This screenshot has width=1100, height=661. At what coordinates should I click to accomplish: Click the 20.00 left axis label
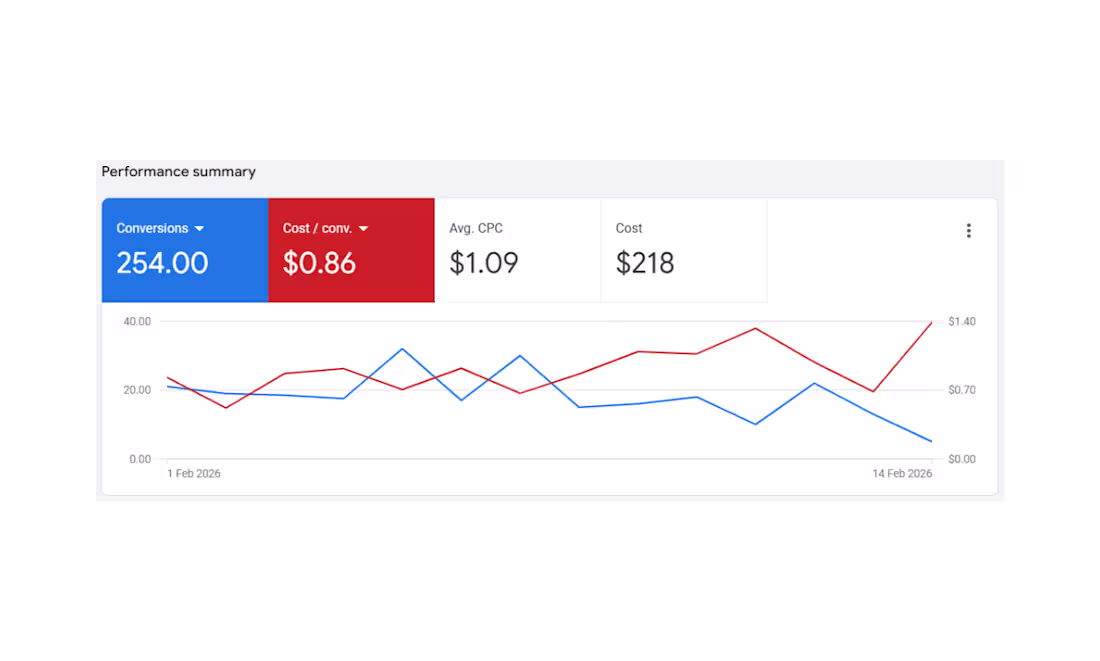tap(137, 390)
